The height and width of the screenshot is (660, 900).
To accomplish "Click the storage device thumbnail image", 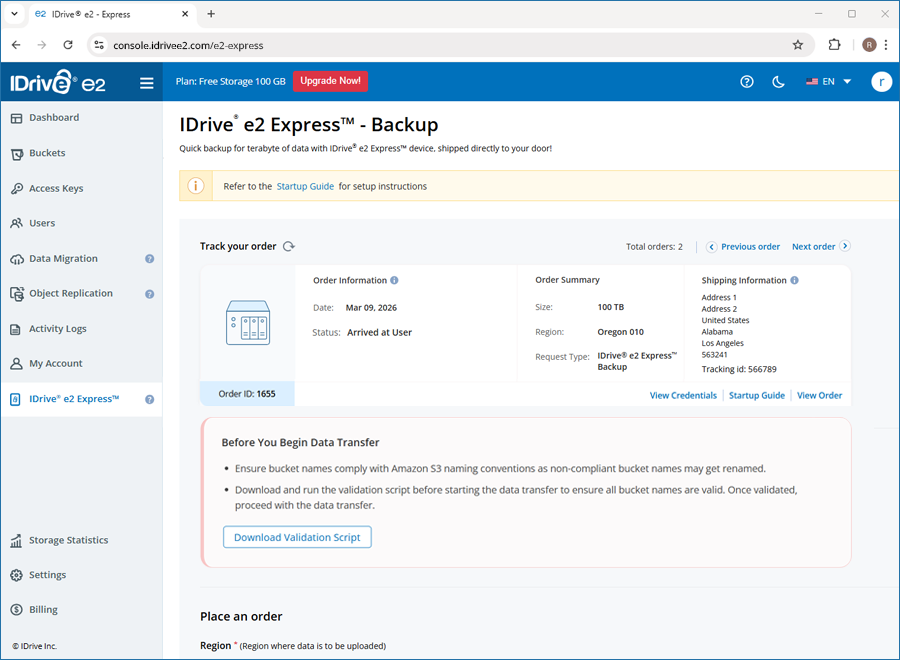I will coord(248,323).
